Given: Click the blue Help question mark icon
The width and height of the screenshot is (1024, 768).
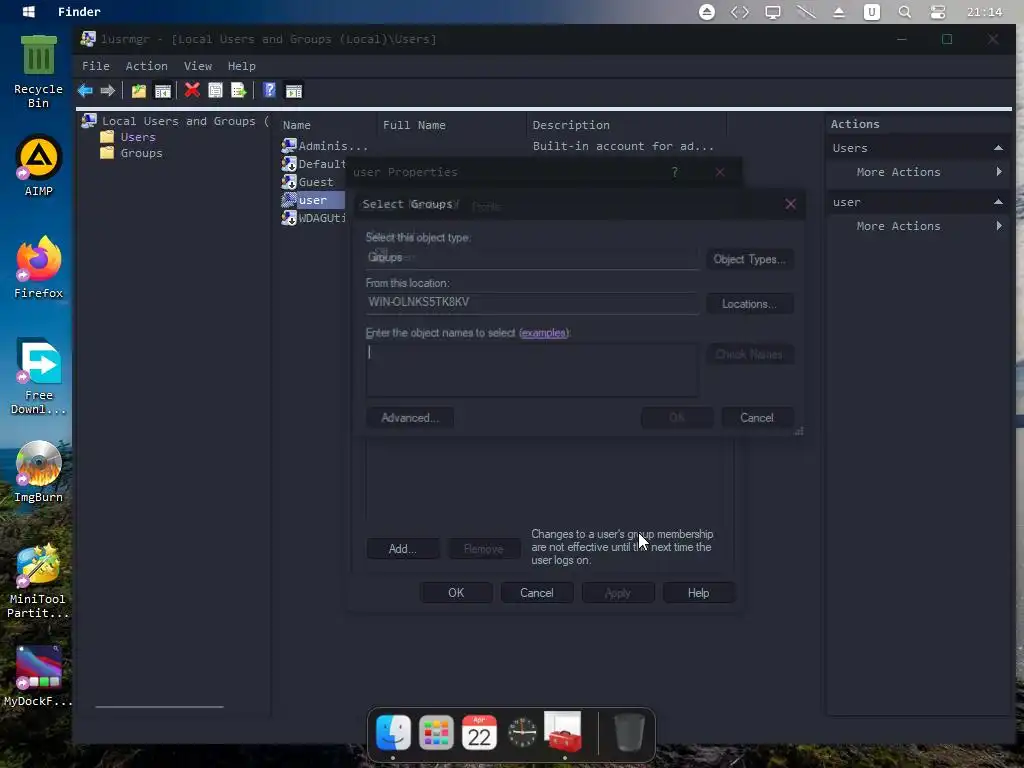Looking at the screenshot, I should (269, 90).
